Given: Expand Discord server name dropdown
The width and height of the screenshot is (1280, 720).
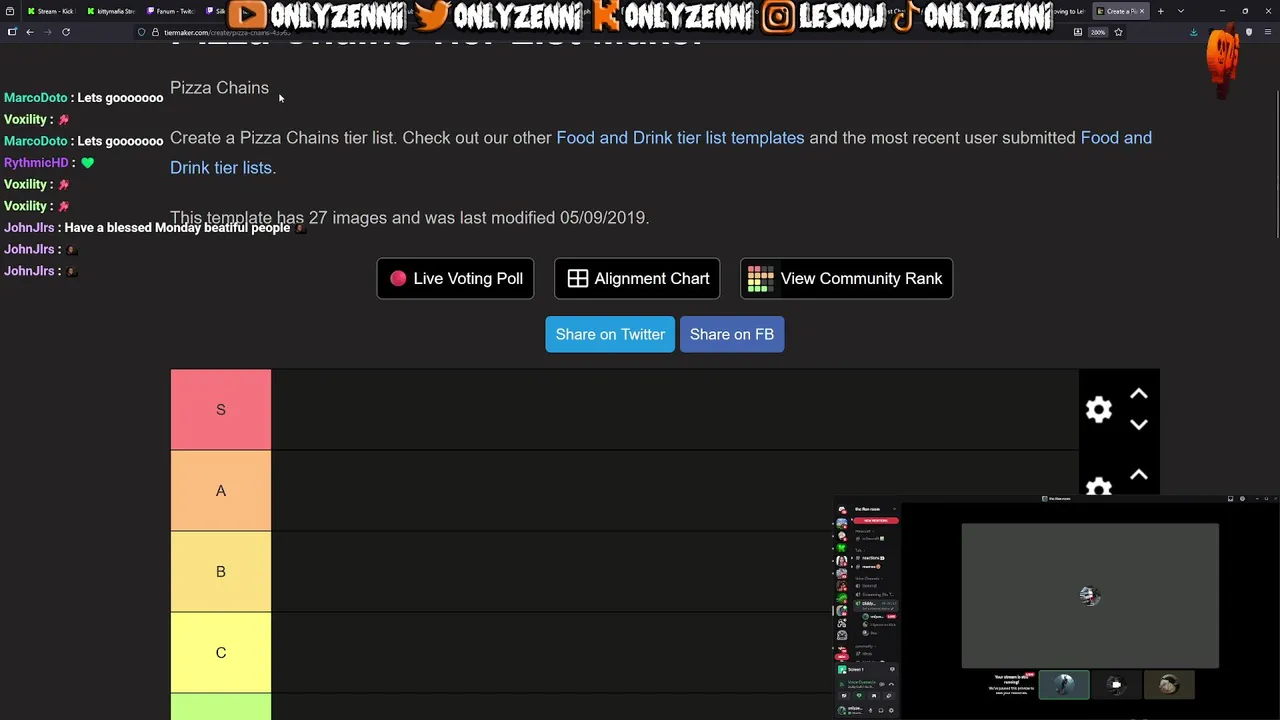Looking at the screenshot, I should [x=893, y=509].
